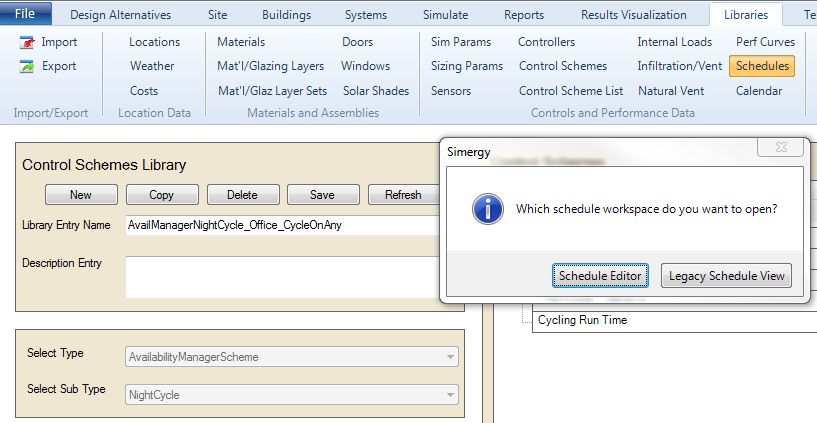Switch to the Reports tab
This screenshot has width=817, height=423.
524,15
